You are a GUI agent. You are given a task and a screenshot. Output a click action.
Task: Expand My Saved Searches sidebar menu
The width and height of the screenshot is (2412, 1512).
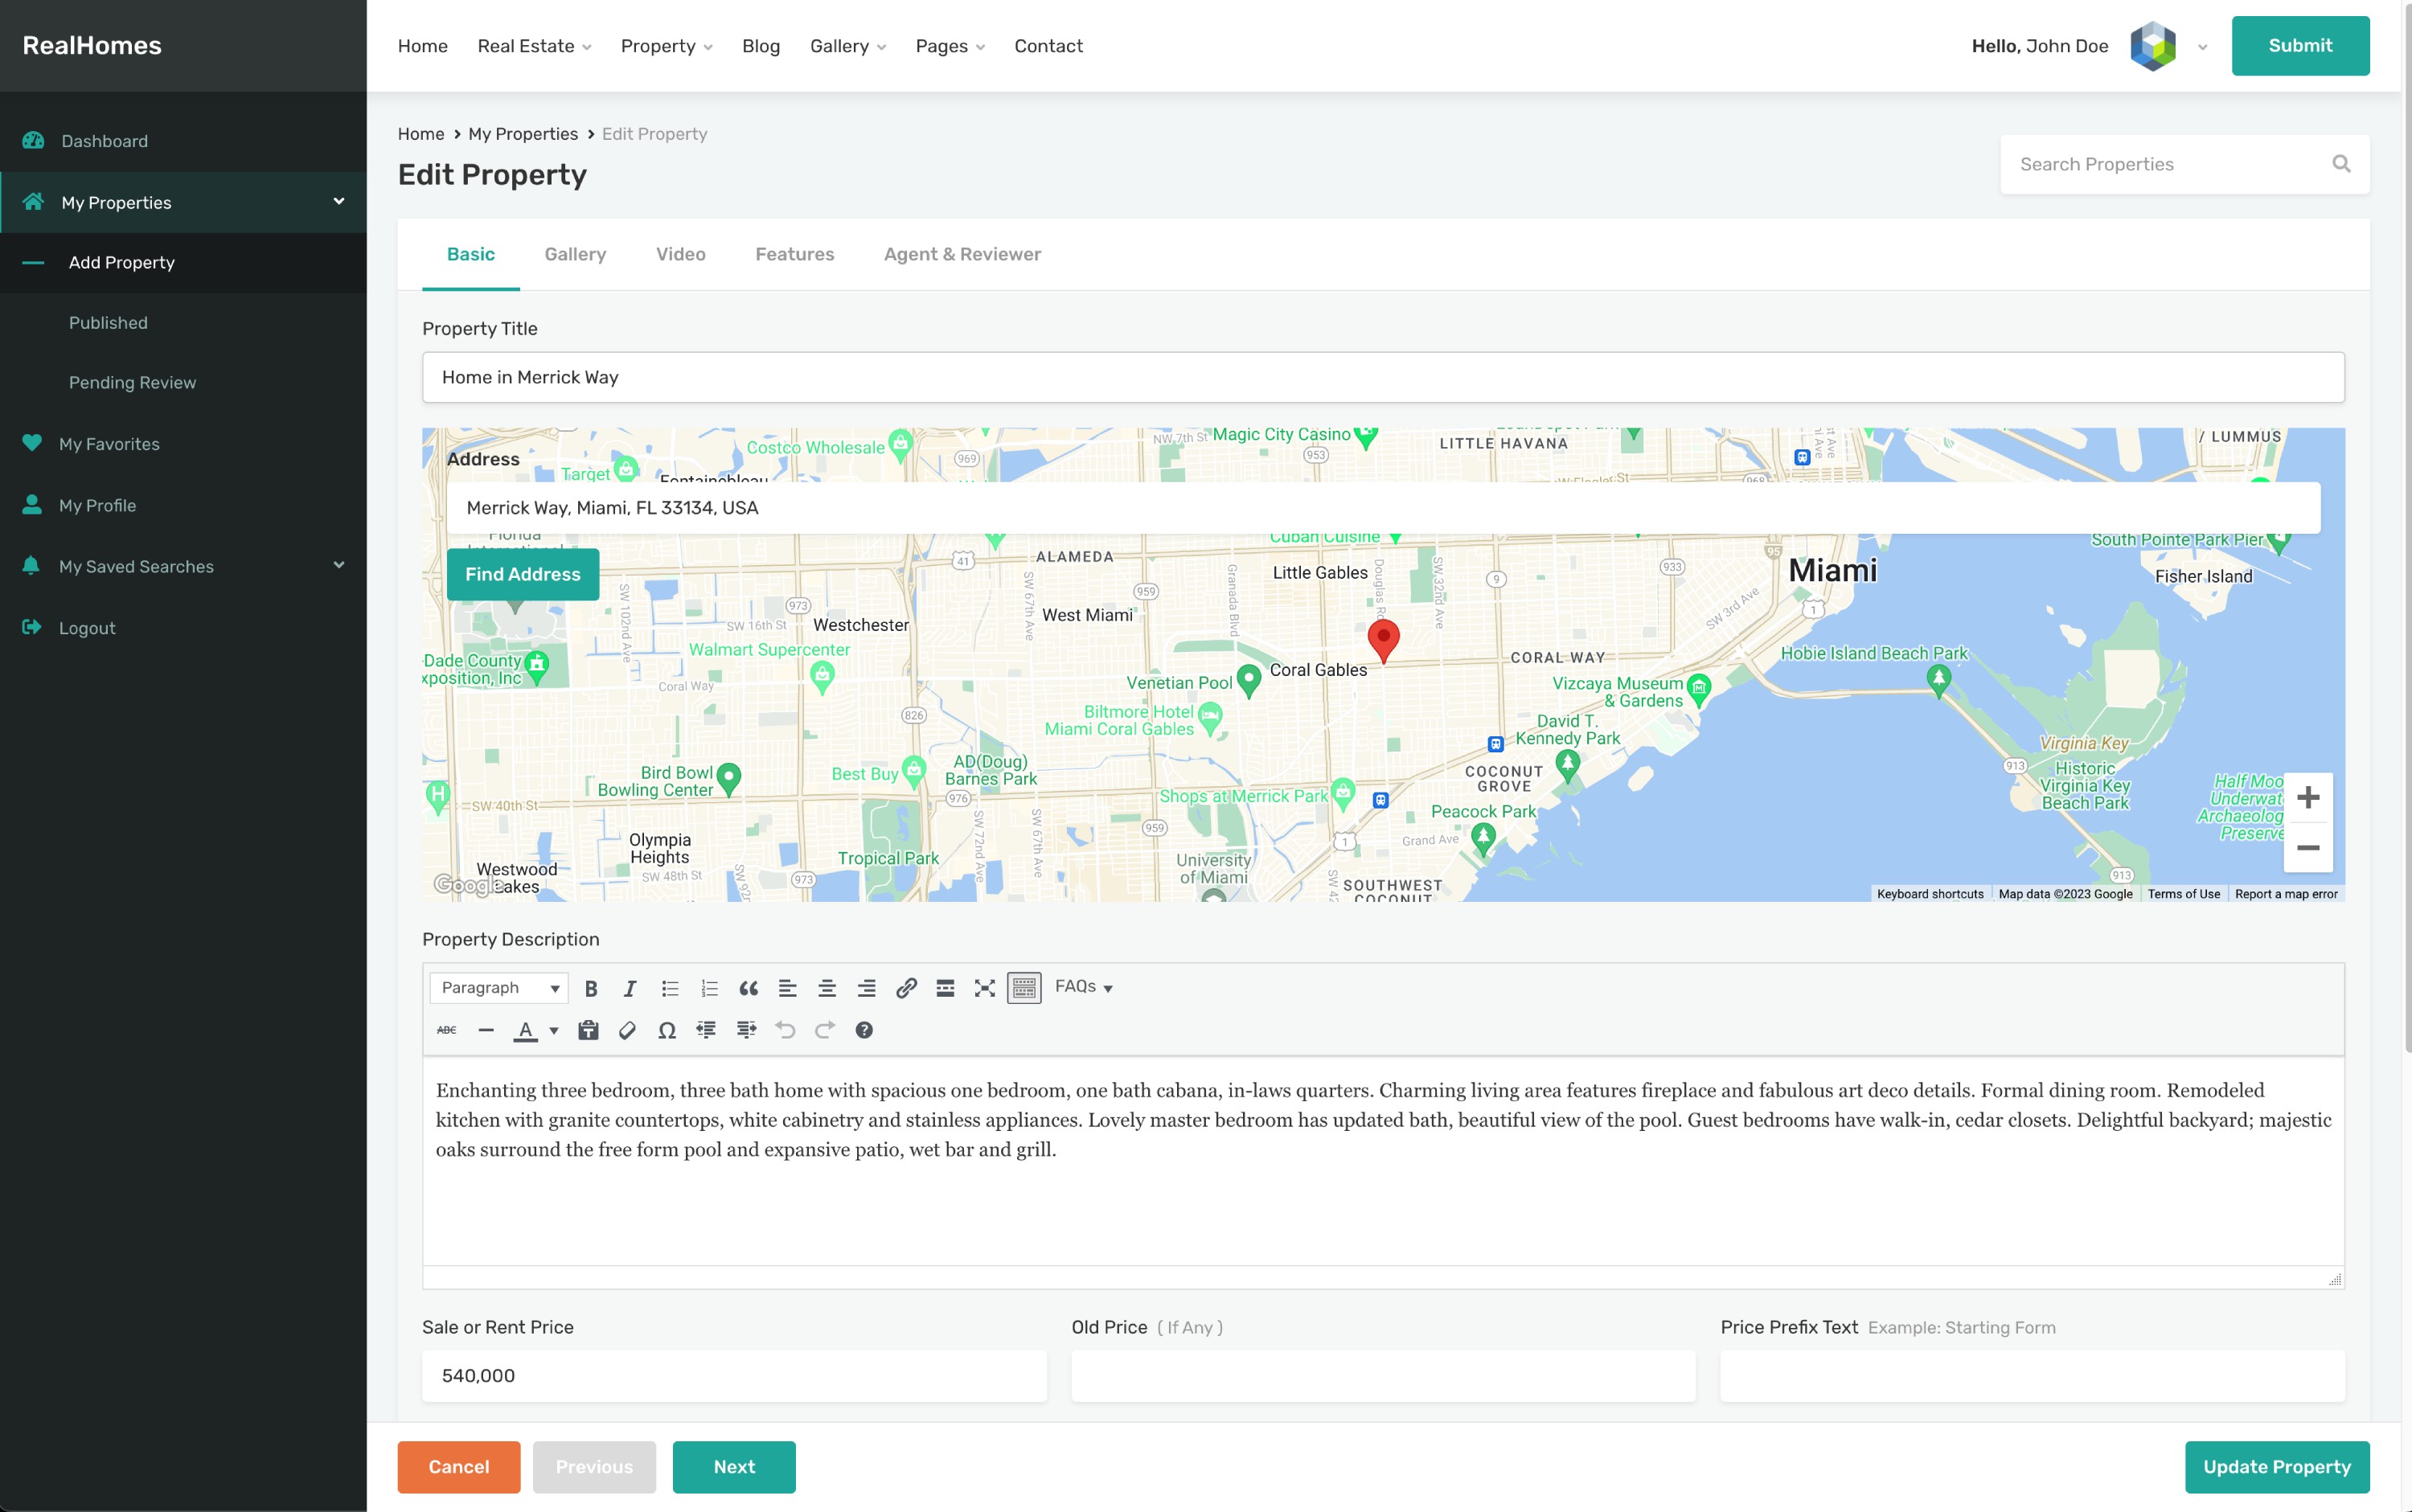(339, 566)
